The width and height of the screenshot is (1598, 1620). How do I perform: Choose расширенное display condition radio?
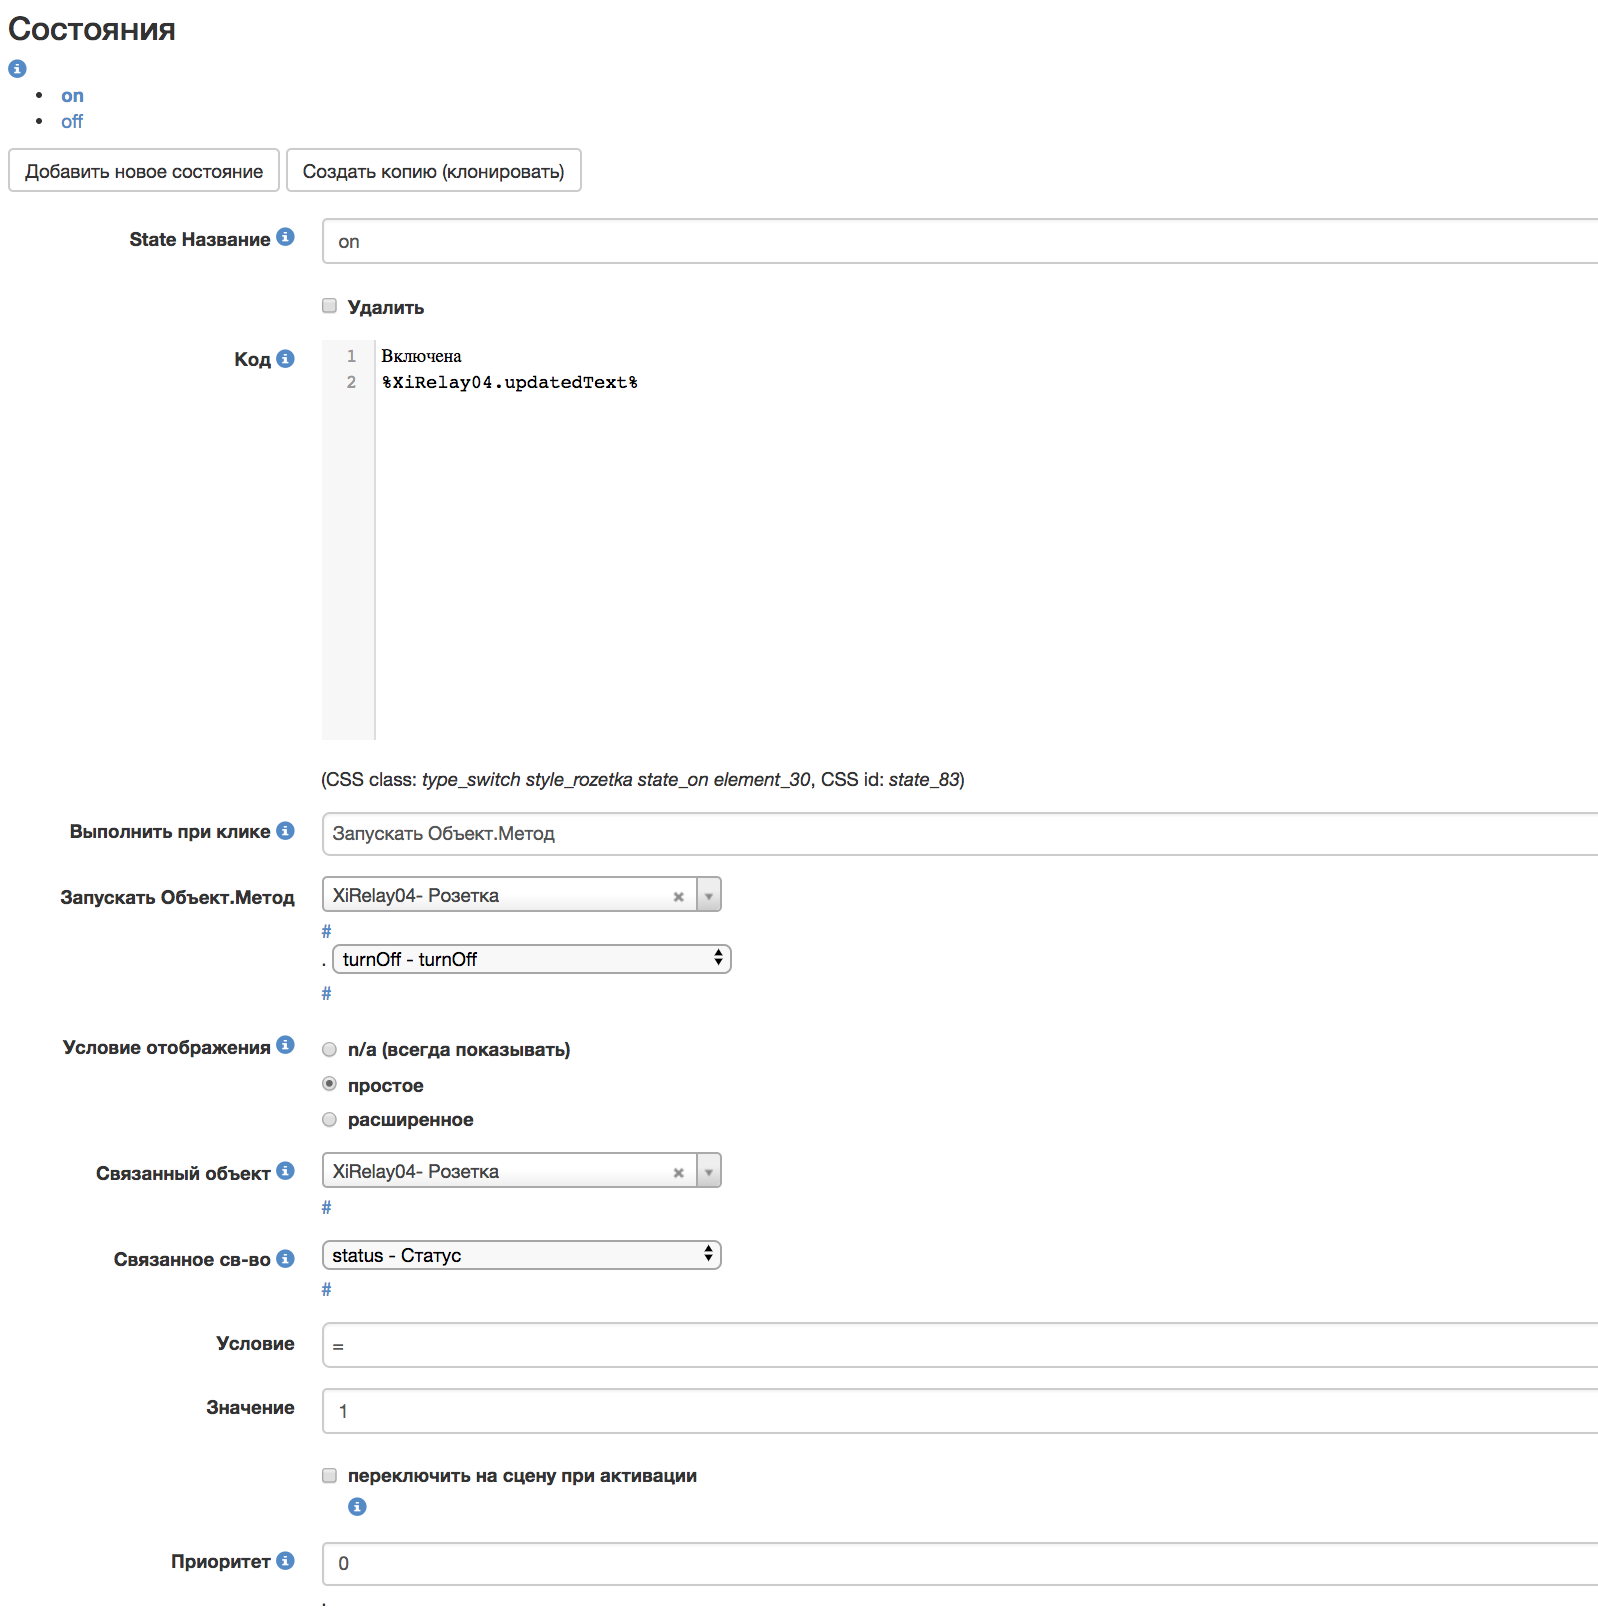[x=329, y=1119]
